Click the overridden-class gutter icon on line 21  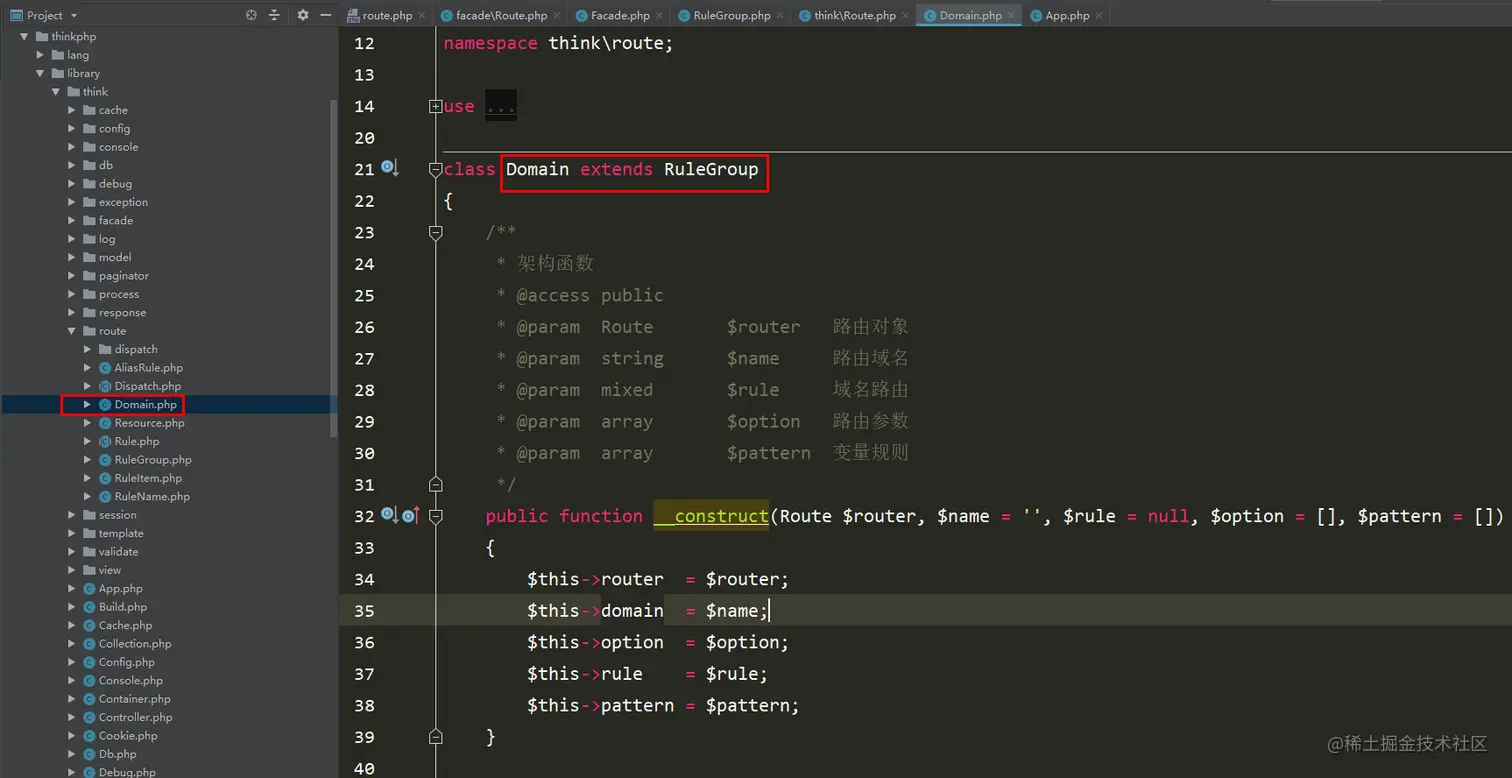(x=390, y=168)
